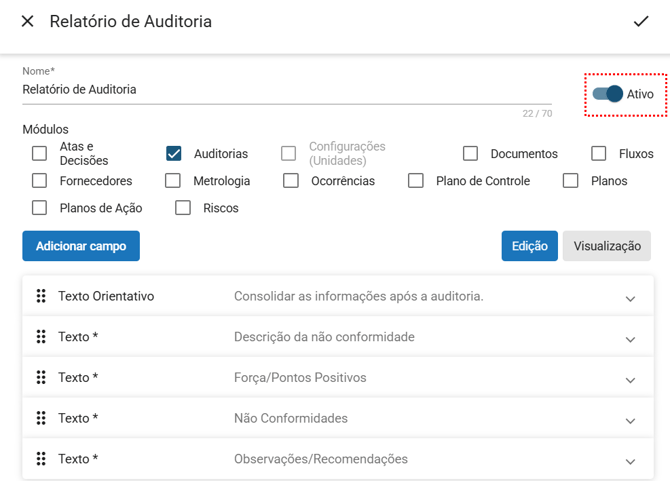This screenshot has height=481, width=670.
Task: Toggle the Ativo switch off
Action: [x=608, y=94]
